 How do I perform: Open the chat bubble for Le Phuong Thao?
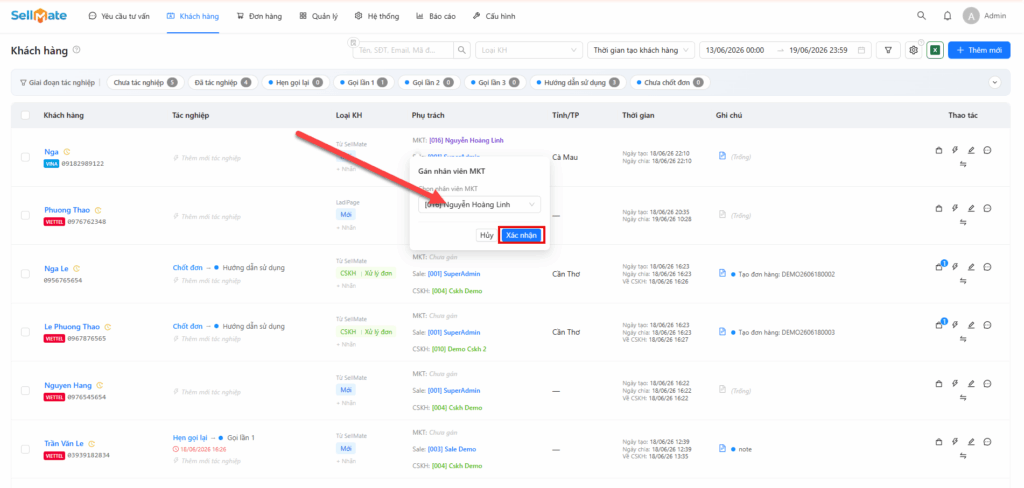[x=987, y=325]
